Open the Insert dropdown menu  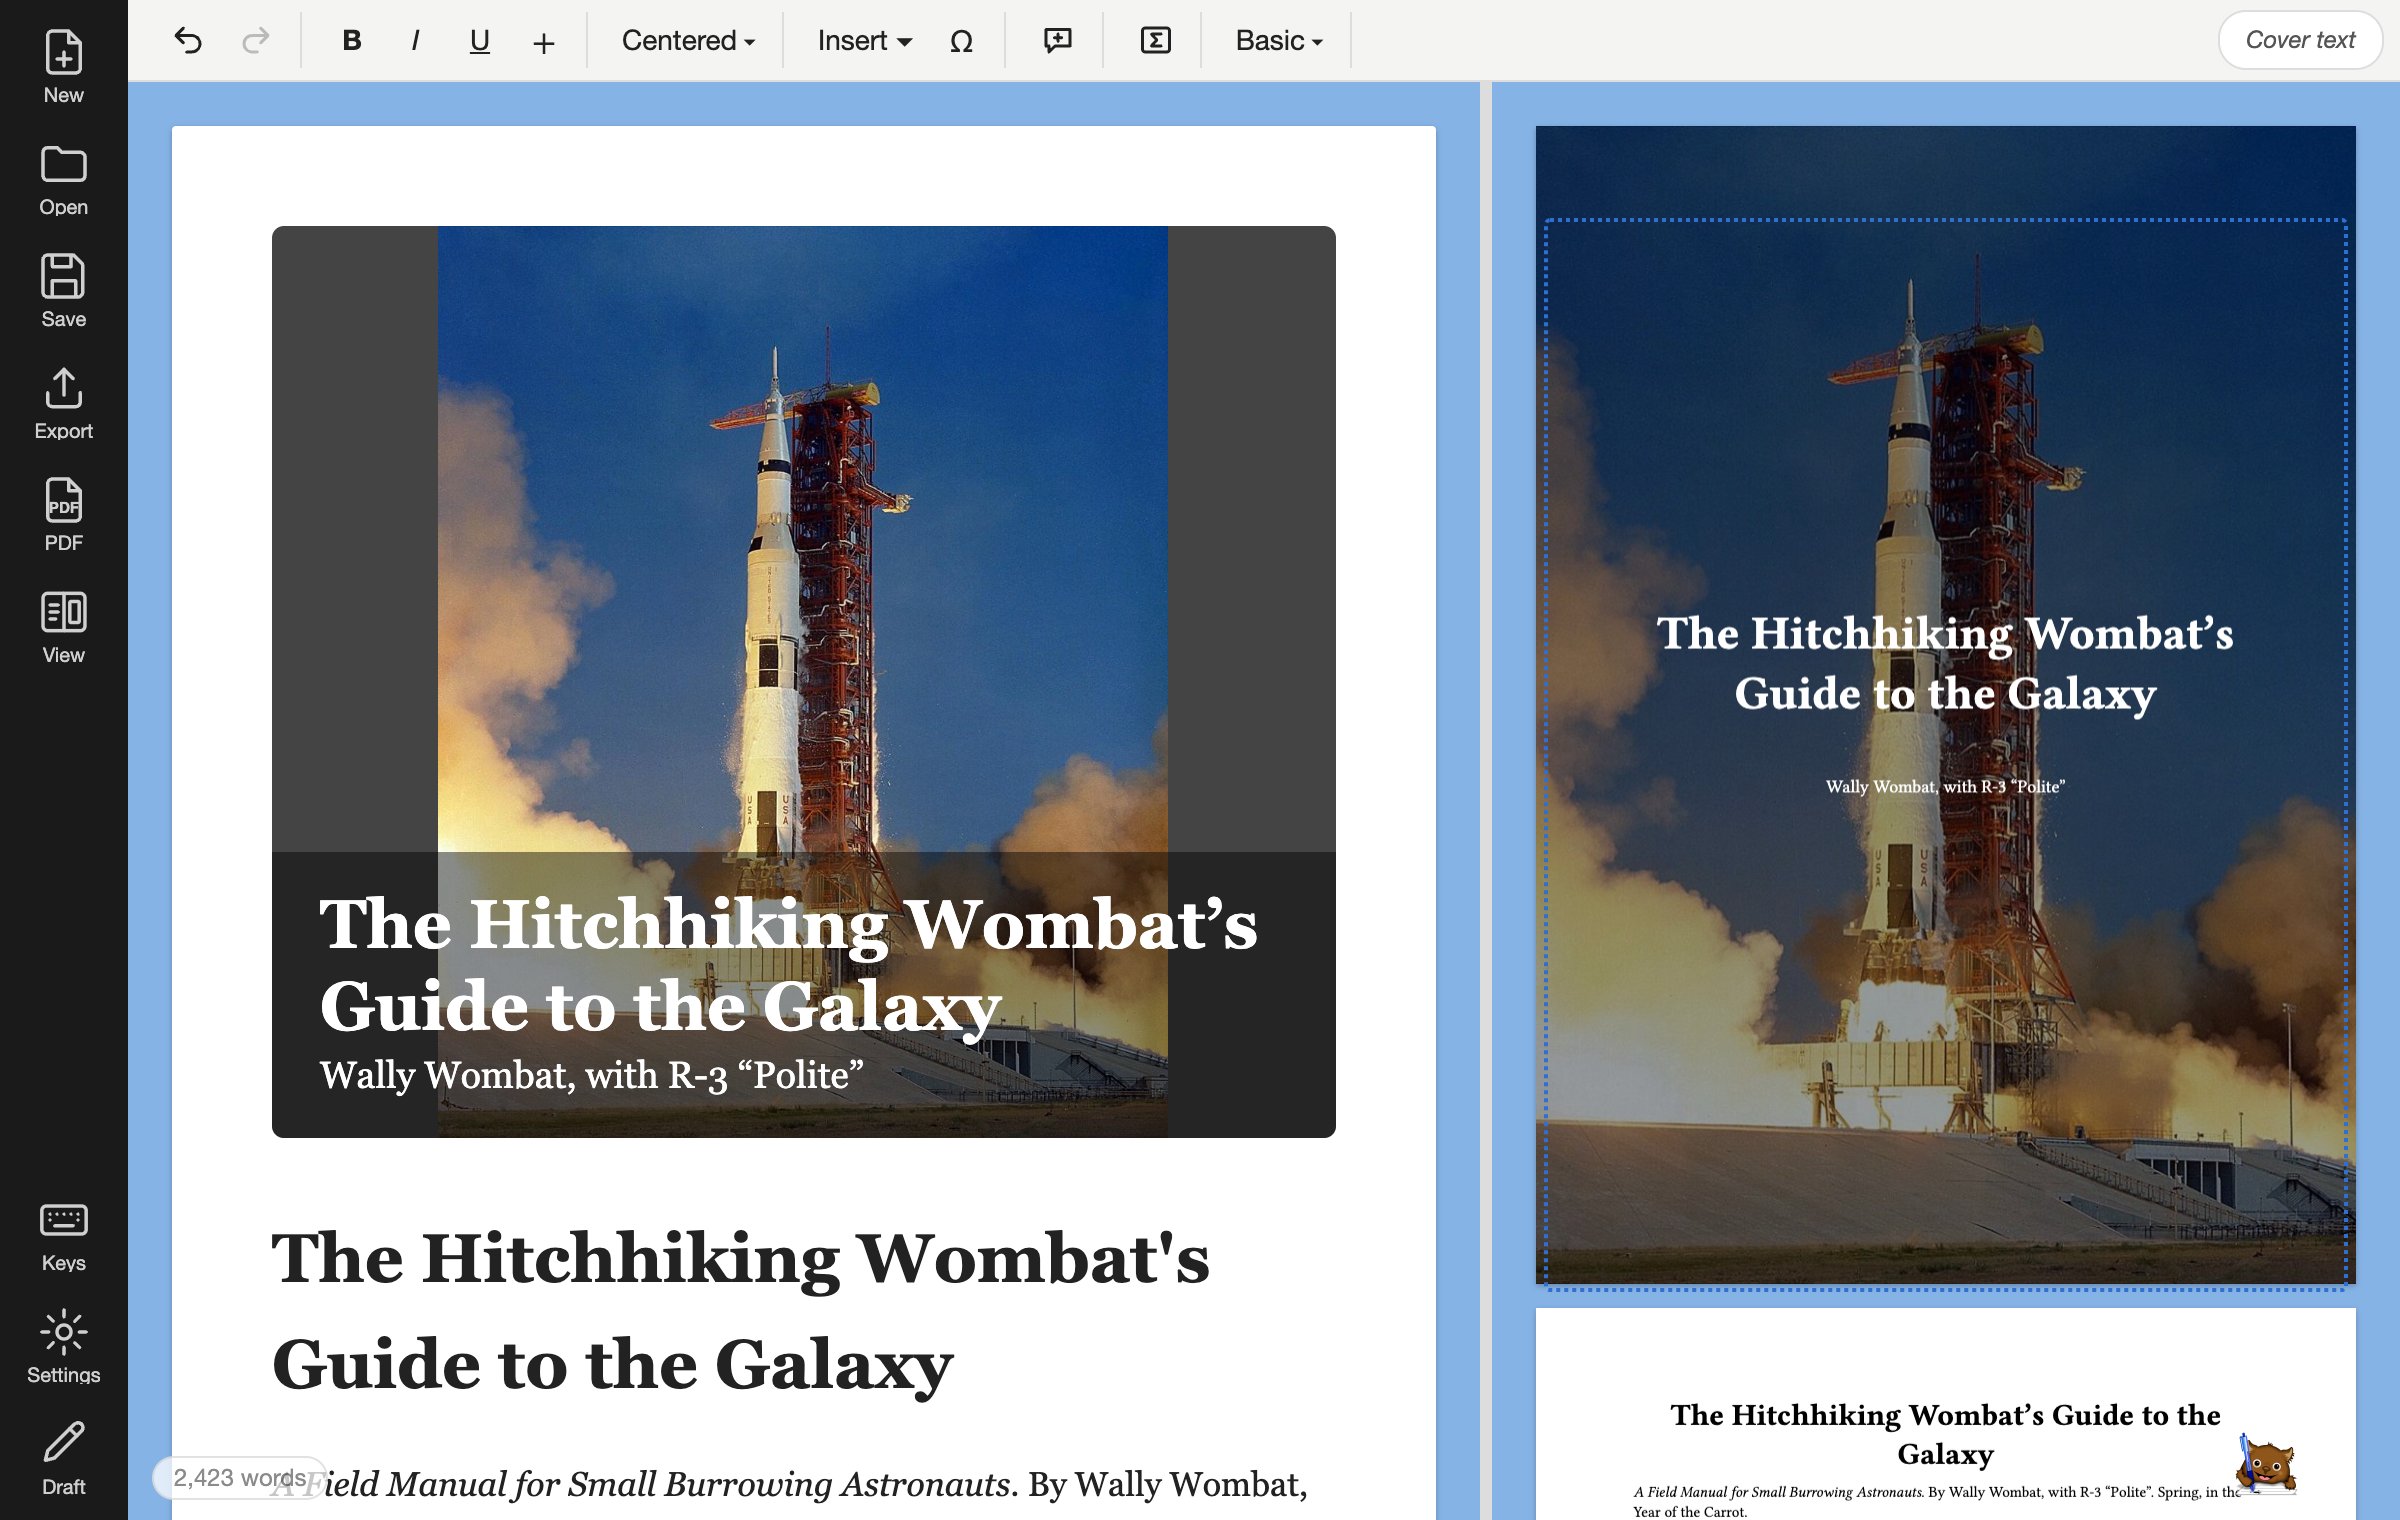point(864,41)
